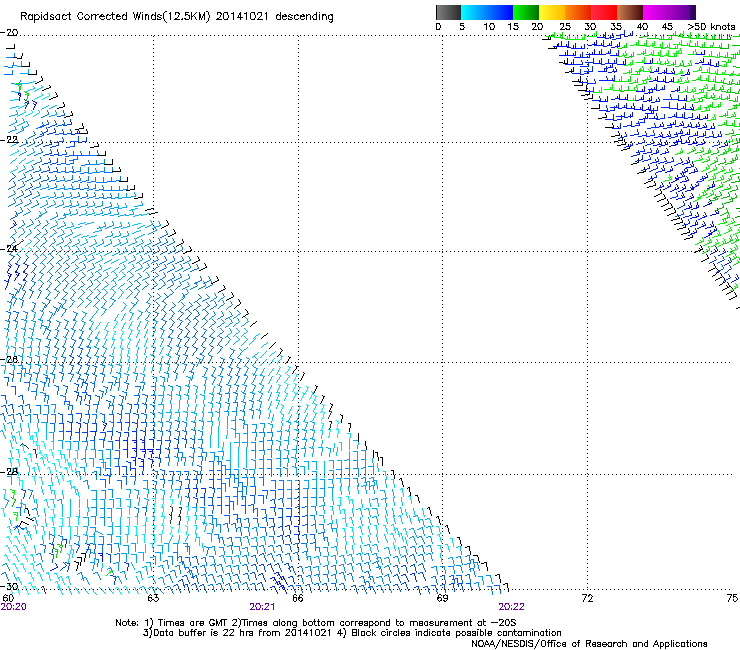
Task: Click the latitude label '-22'
Action: pos(9,140)
